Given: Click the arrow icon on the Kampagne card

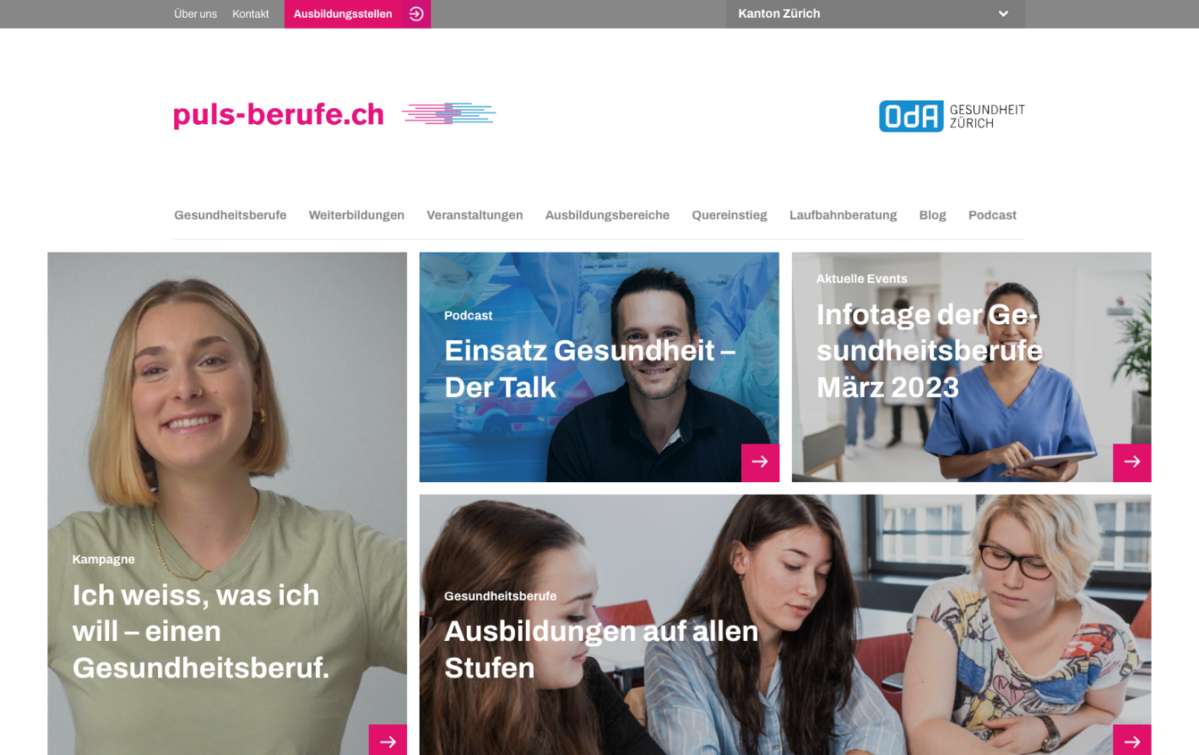Looking at the screenshot, I should click(x=388, y=740).
